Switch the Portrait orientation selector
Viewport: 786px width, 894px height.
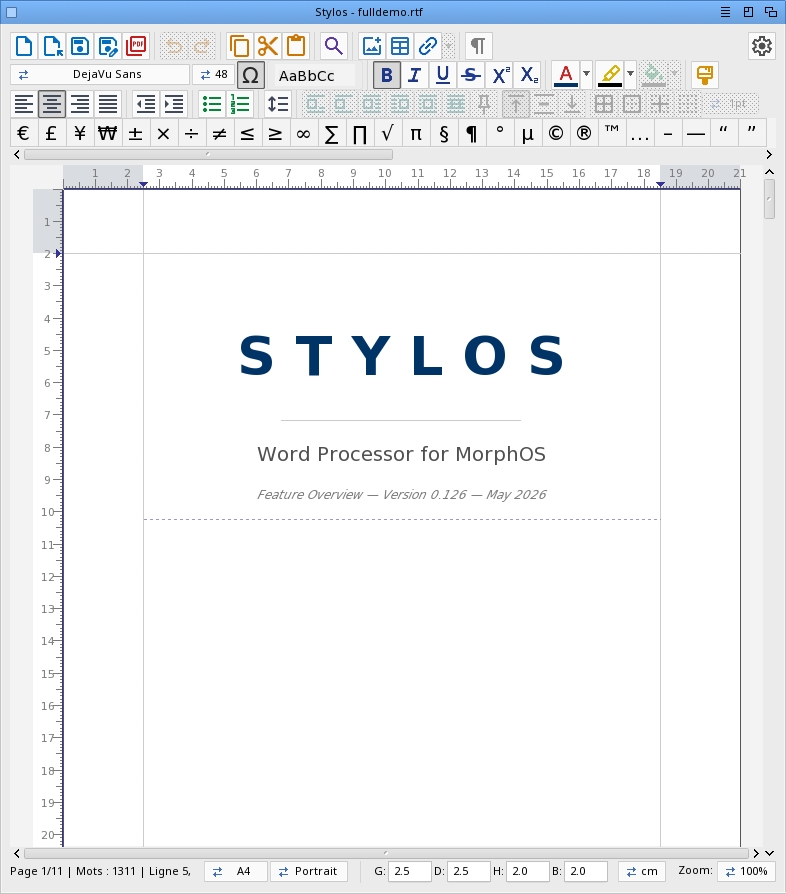coord(309,871)
